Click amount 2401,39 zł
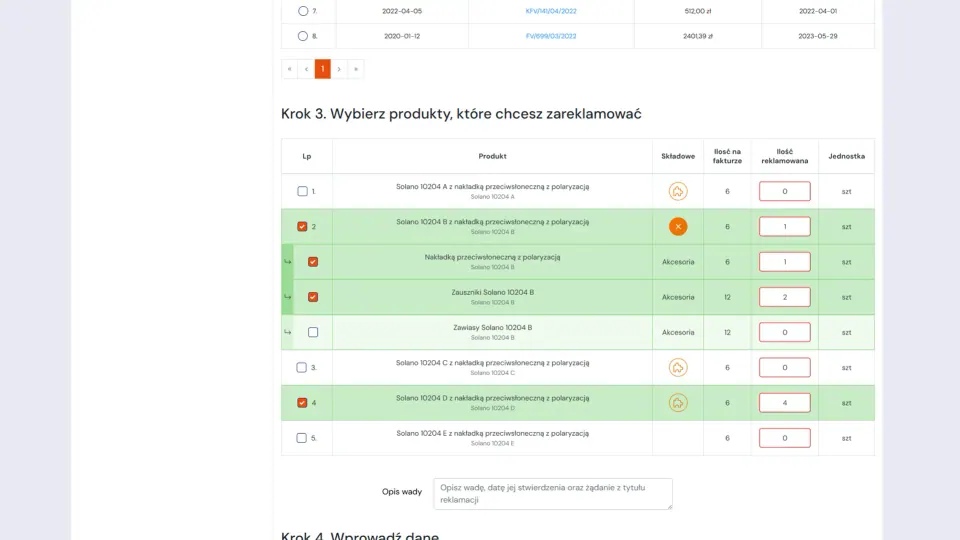960x540 pixels. [x=697, y=36]
